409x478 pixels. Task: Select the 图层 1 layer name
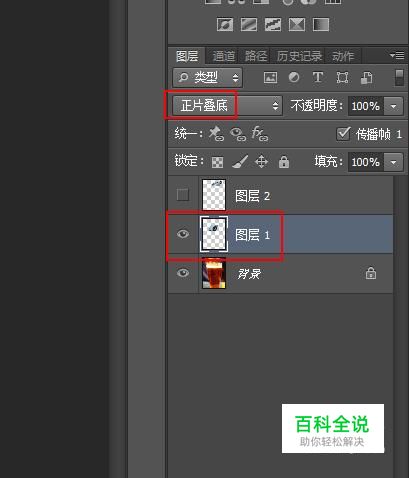point(252,235)
